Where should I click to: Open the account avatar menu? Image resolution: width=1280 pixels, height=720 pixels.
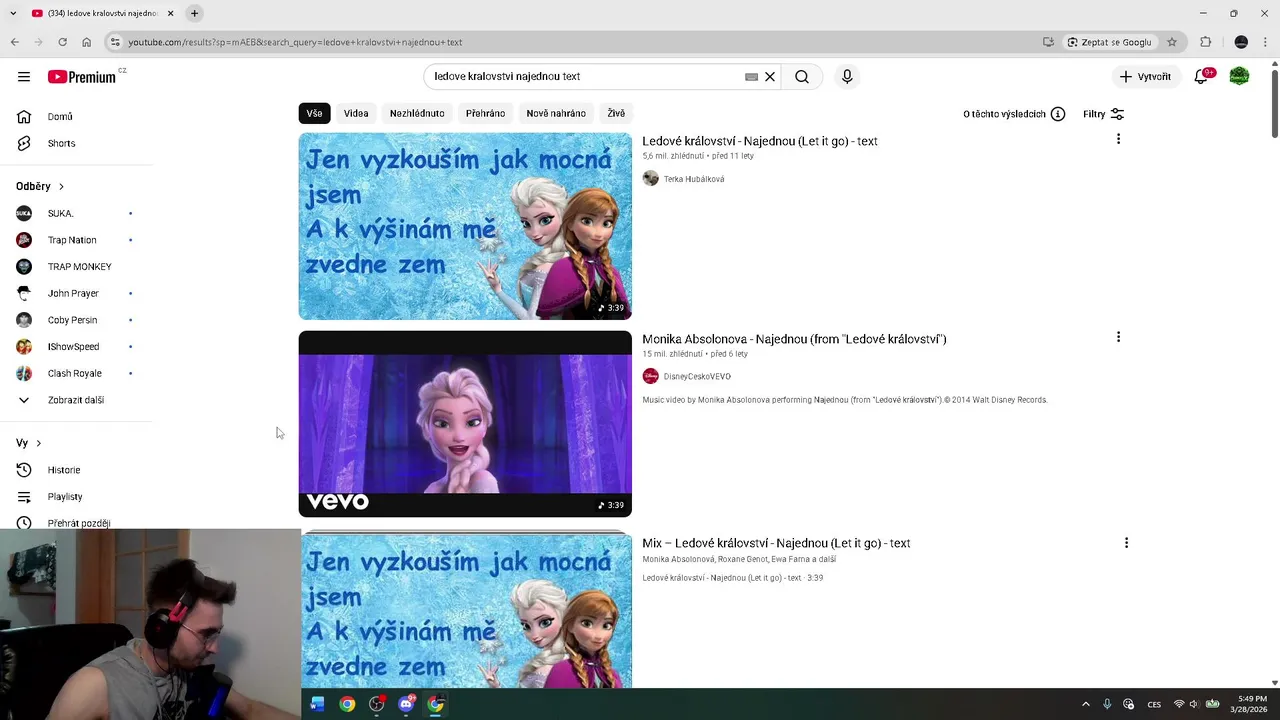coord(1239,77)
